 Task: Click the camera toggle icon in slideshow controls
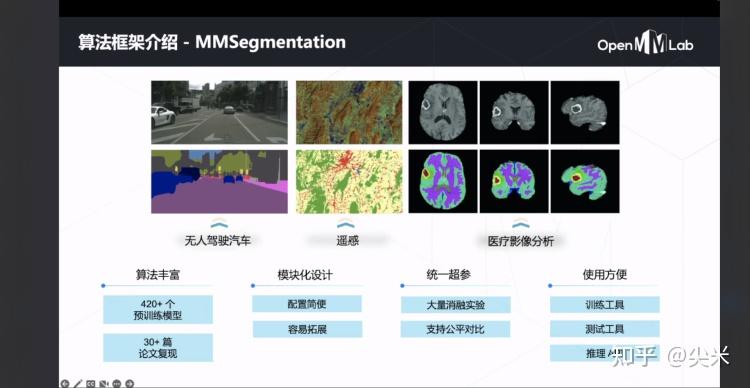pos(104,383)
